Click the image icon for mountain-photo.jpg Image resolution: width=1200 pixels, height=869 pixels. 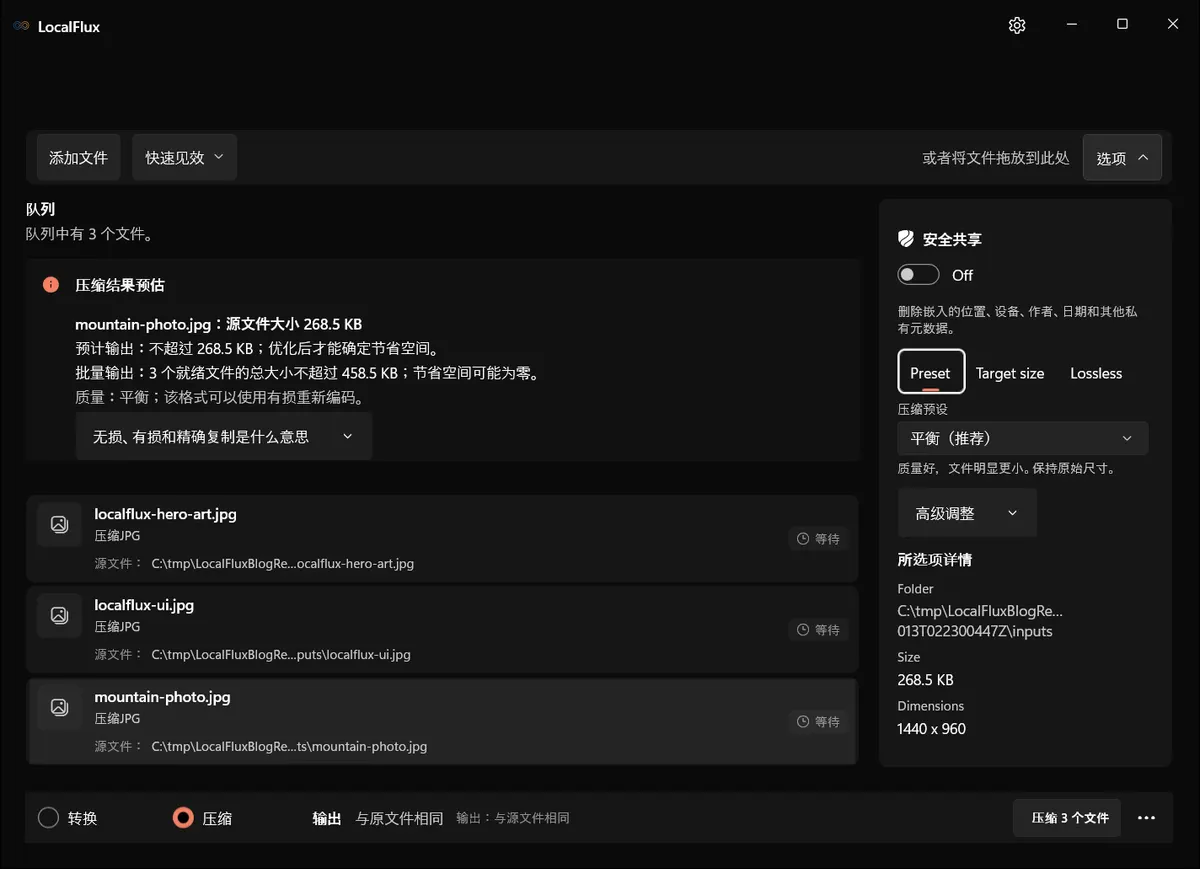coord(59,707)
